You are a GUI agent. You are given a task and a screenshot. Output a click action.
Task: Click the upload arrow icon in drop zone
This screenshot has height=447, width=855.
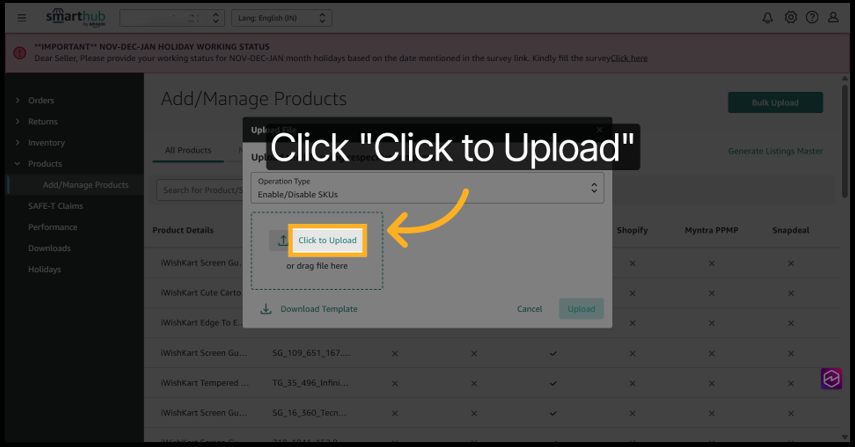click(282, 241)
